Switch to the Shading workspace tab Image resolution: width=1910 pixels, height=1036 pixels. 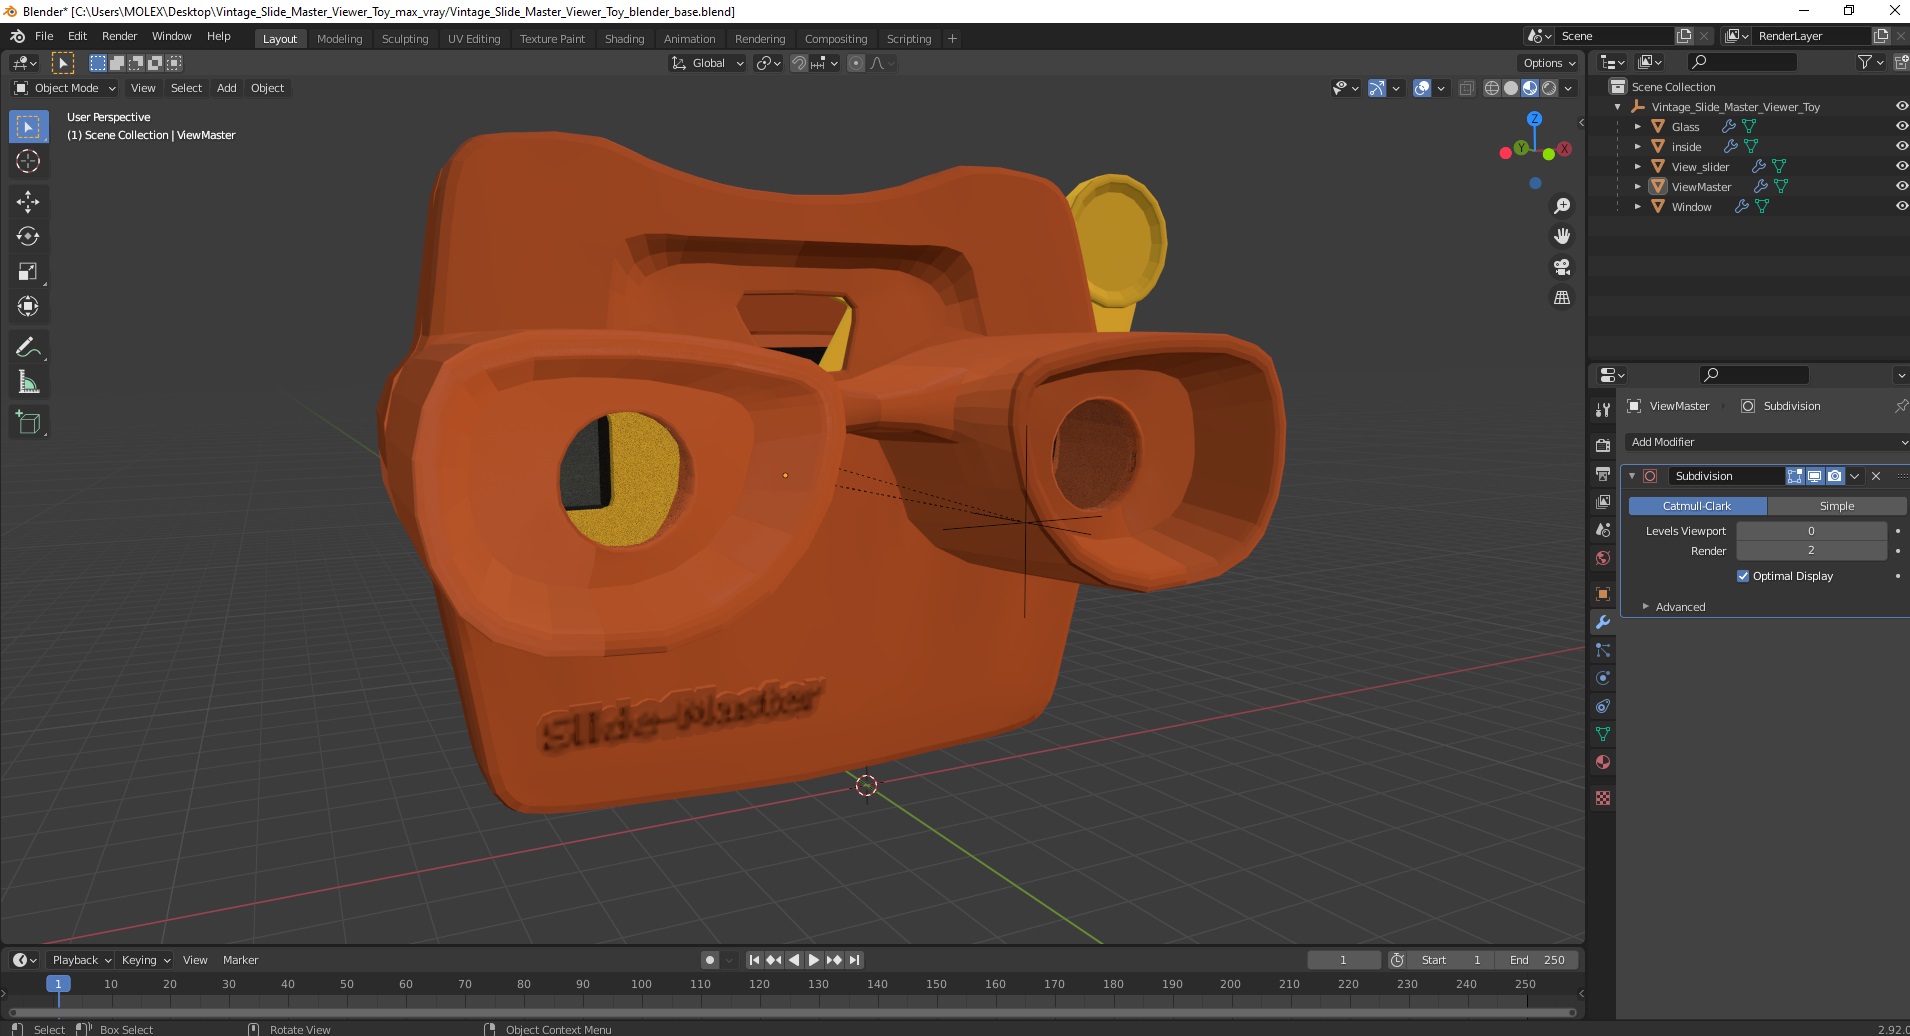tap(624, 39)
